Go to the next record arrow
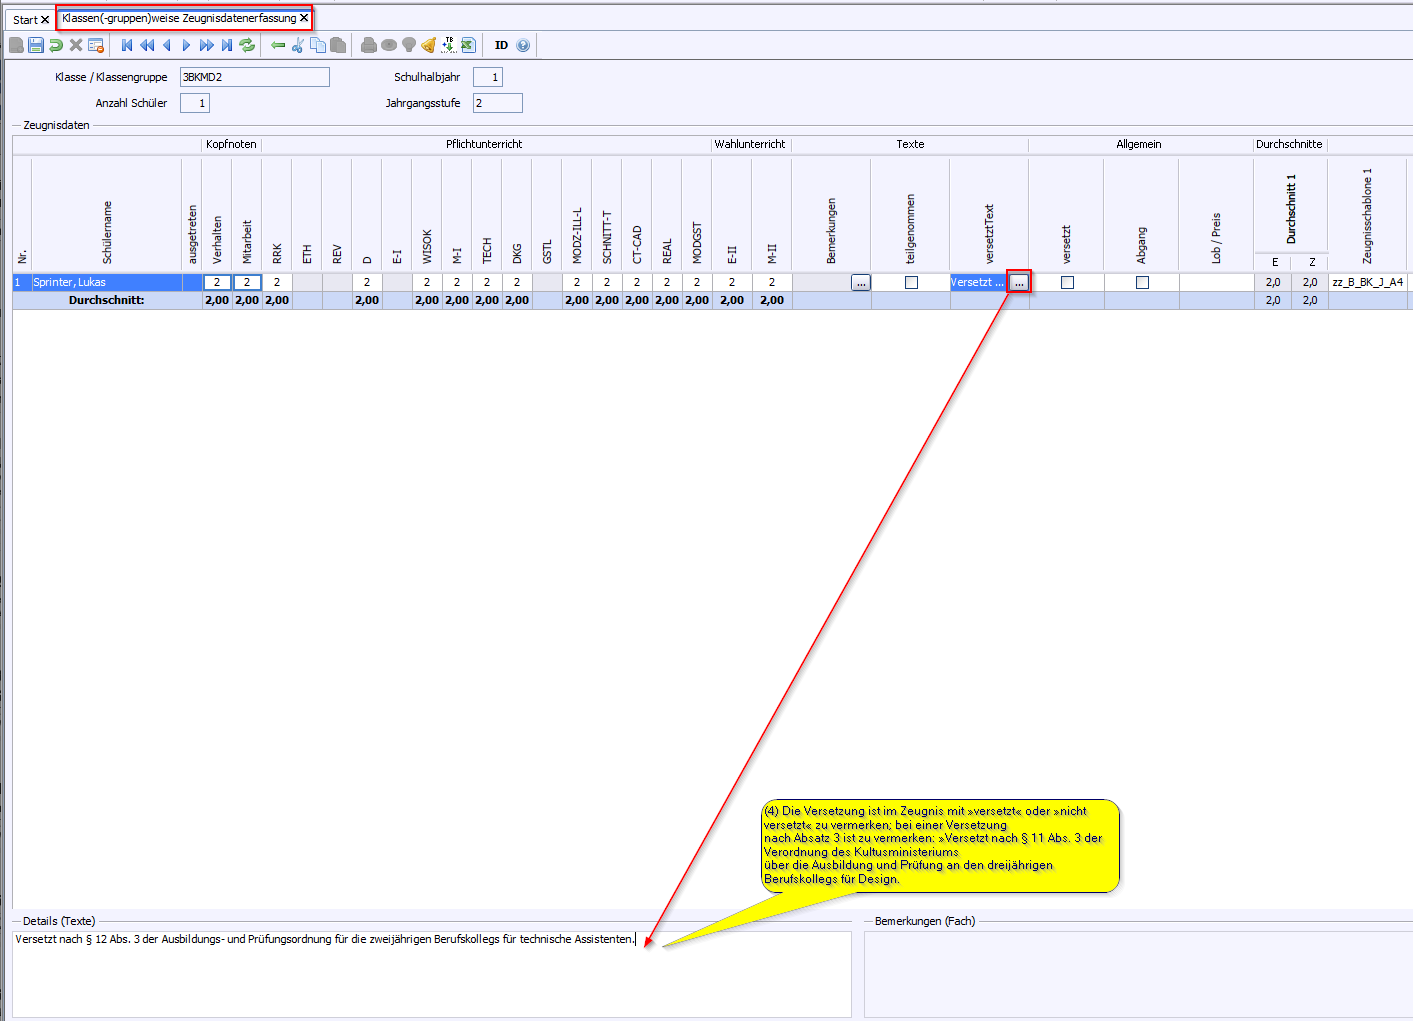 pyautogui.click(x=186, y=45)
